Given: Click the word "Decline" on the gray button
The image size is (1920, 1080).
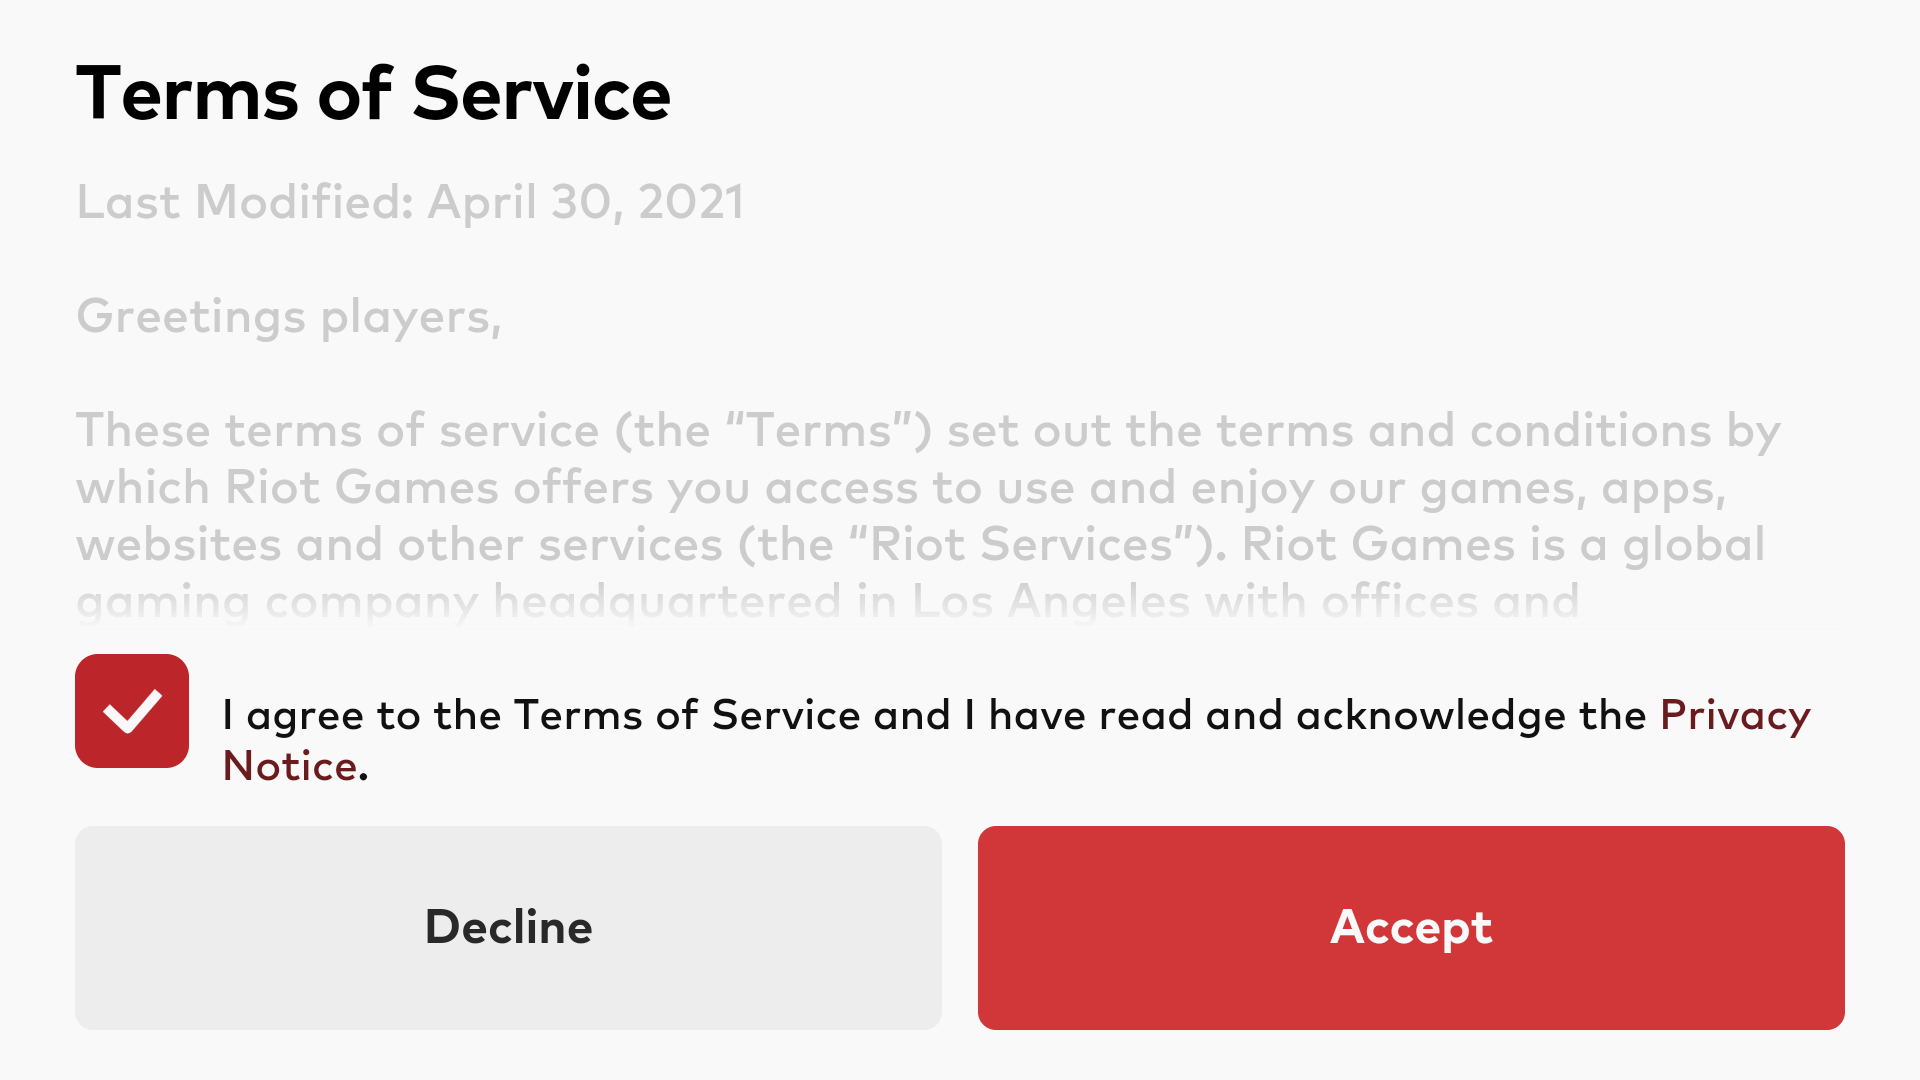Looking at the screenshot, I should click(x=508, y=927).
